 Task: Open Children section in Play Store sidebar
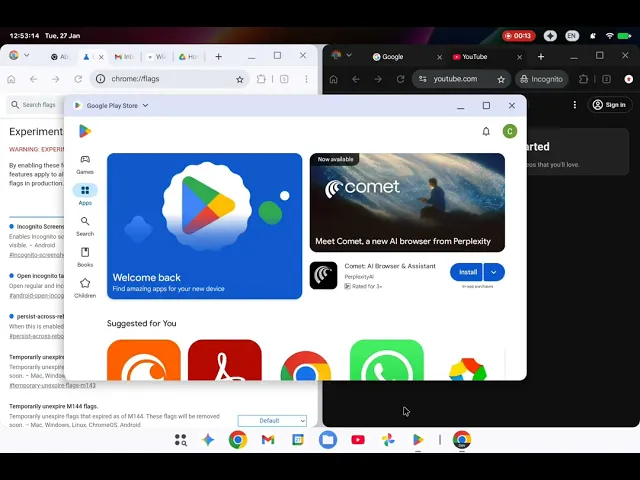click(x=85, y=288)
